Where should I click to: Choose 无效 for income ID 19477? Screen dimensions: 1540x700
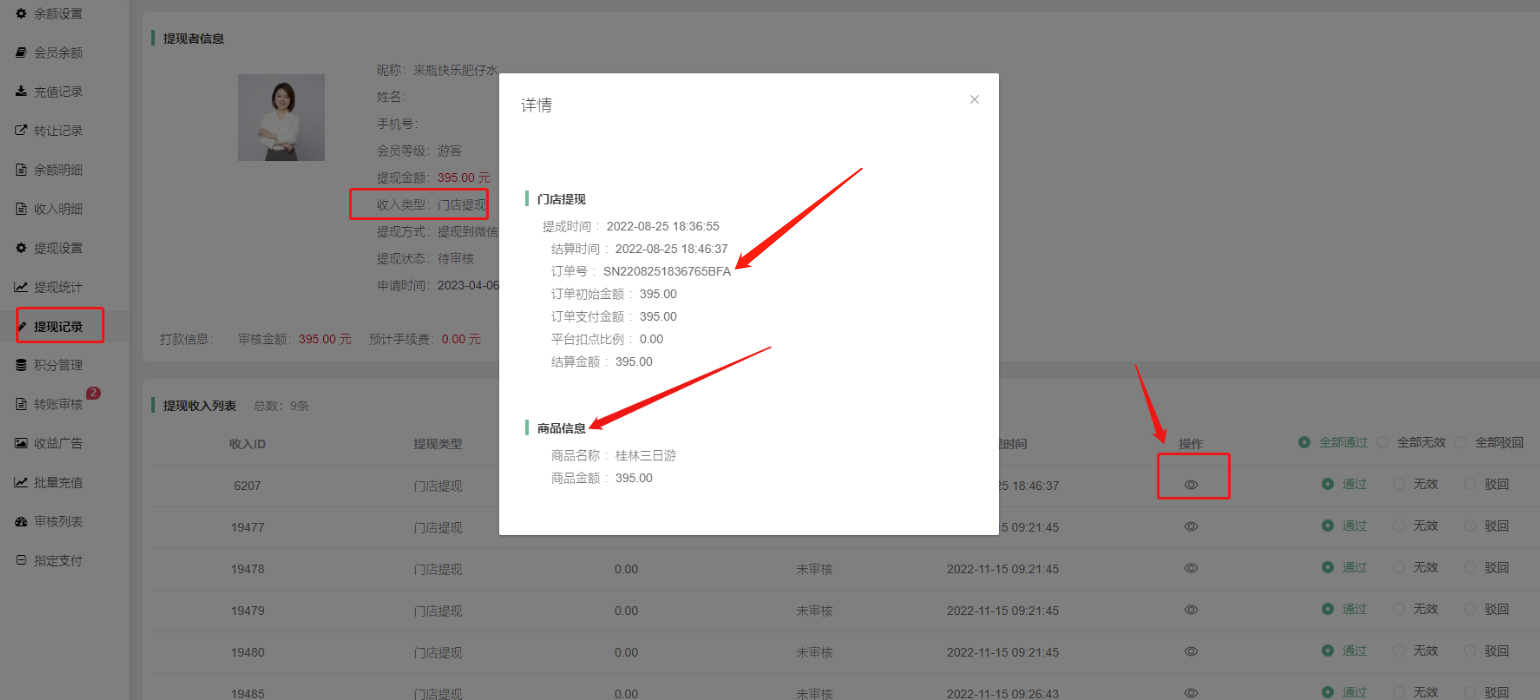1399,526
